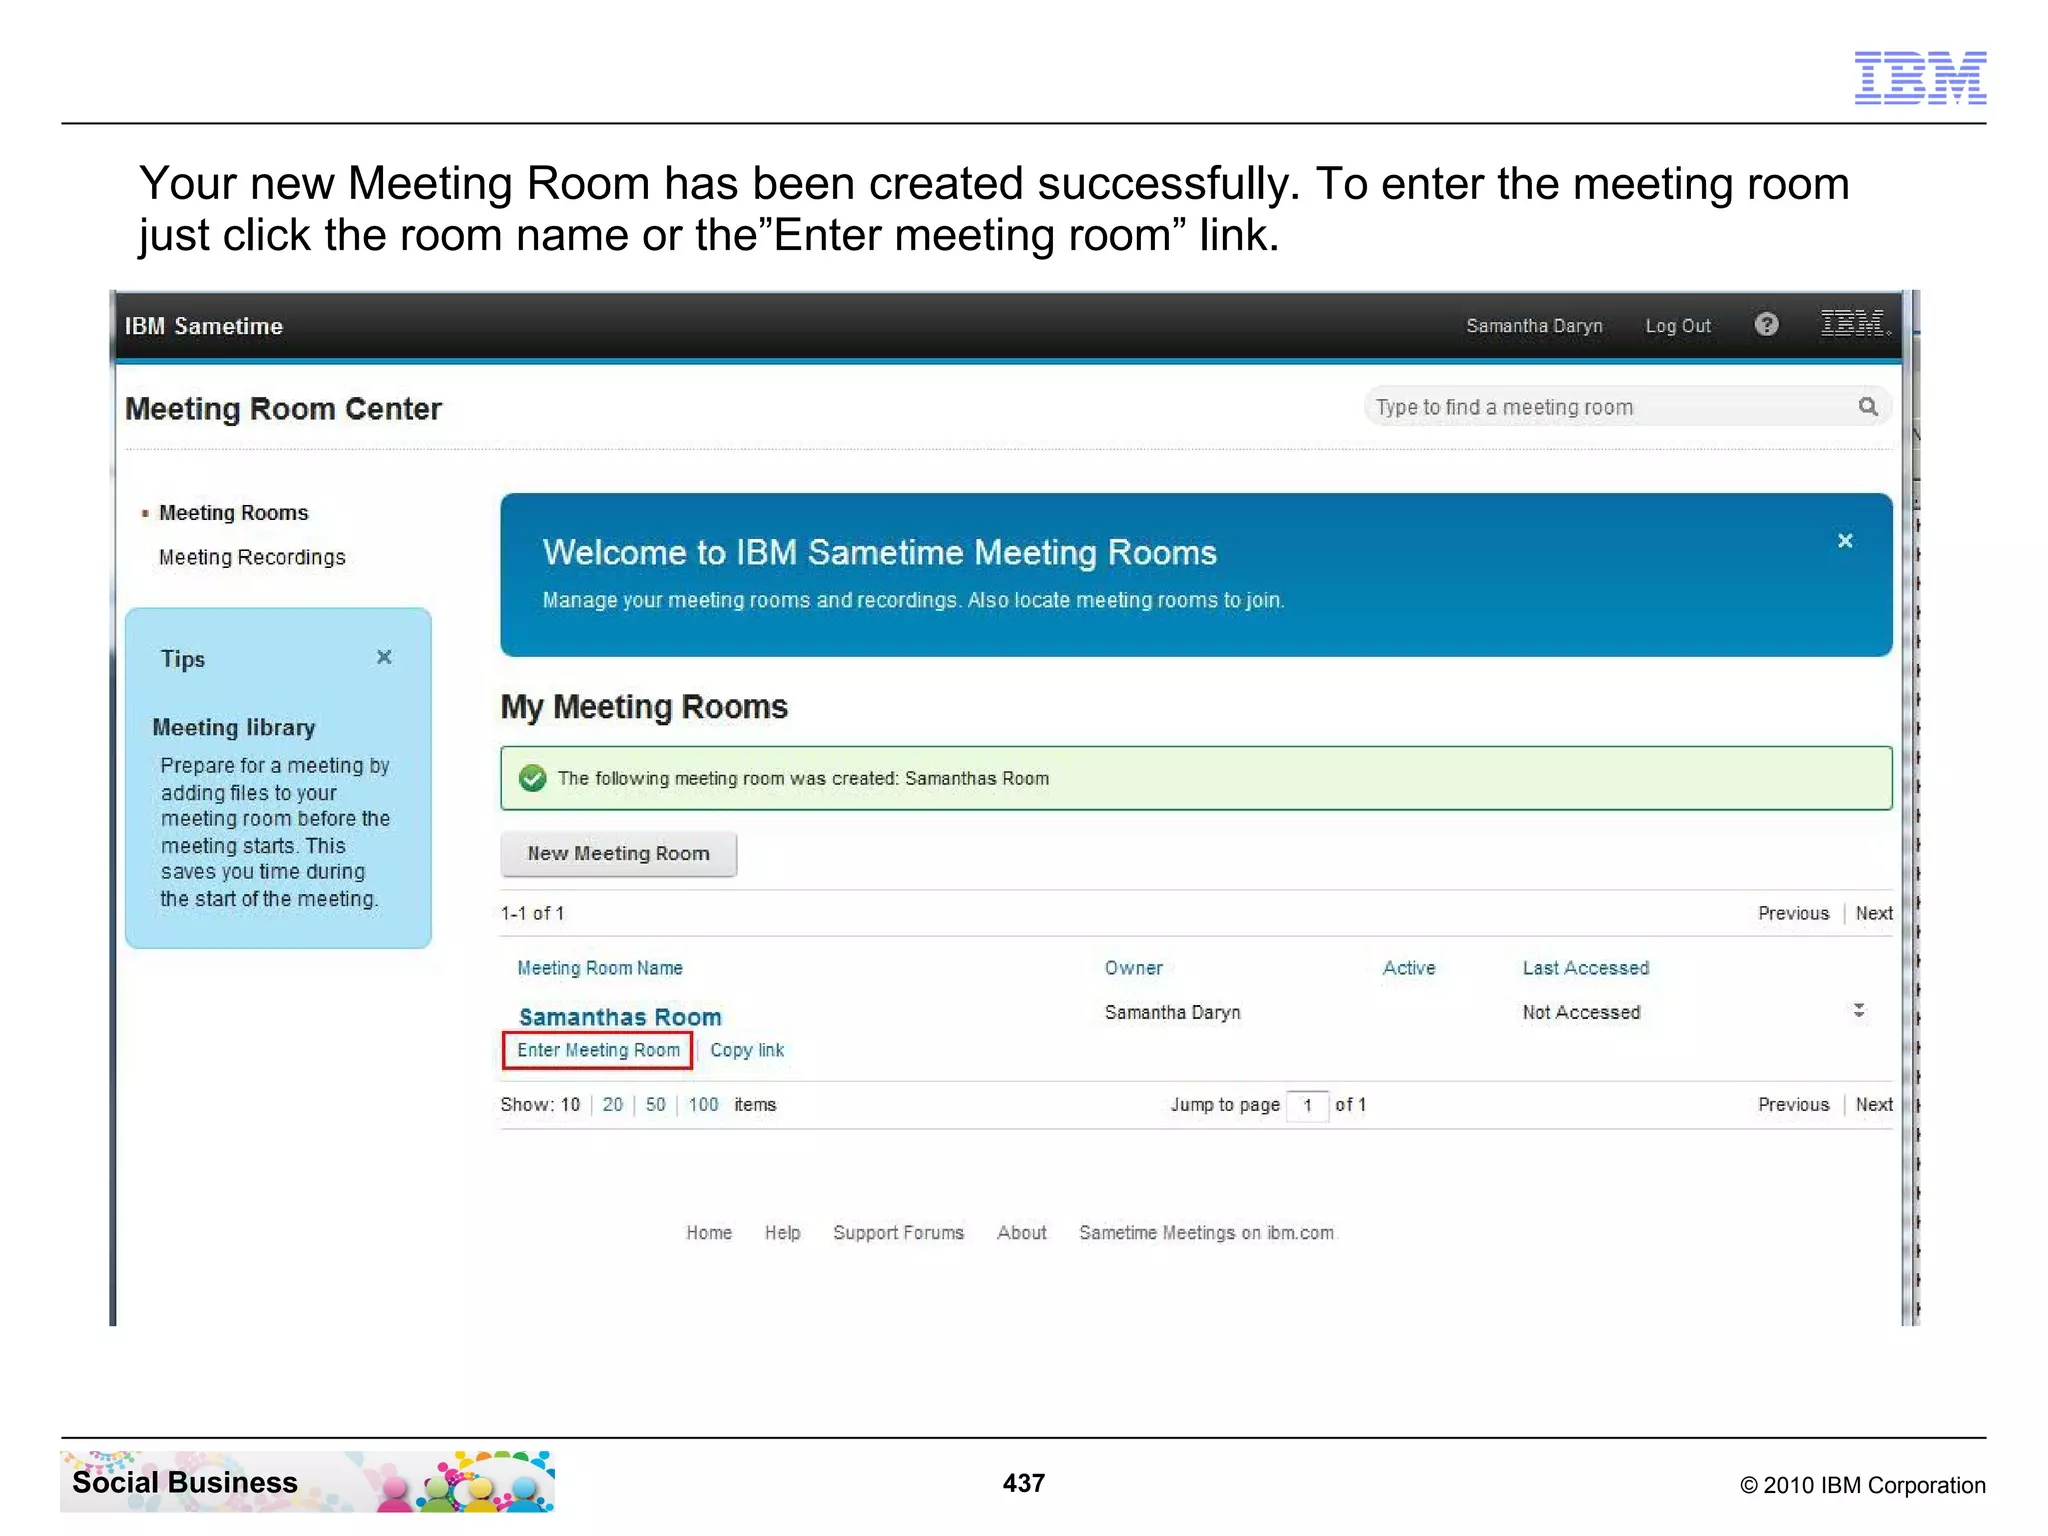
Task: Open Meeting Recordings navigation item
Action: point(252,557)
